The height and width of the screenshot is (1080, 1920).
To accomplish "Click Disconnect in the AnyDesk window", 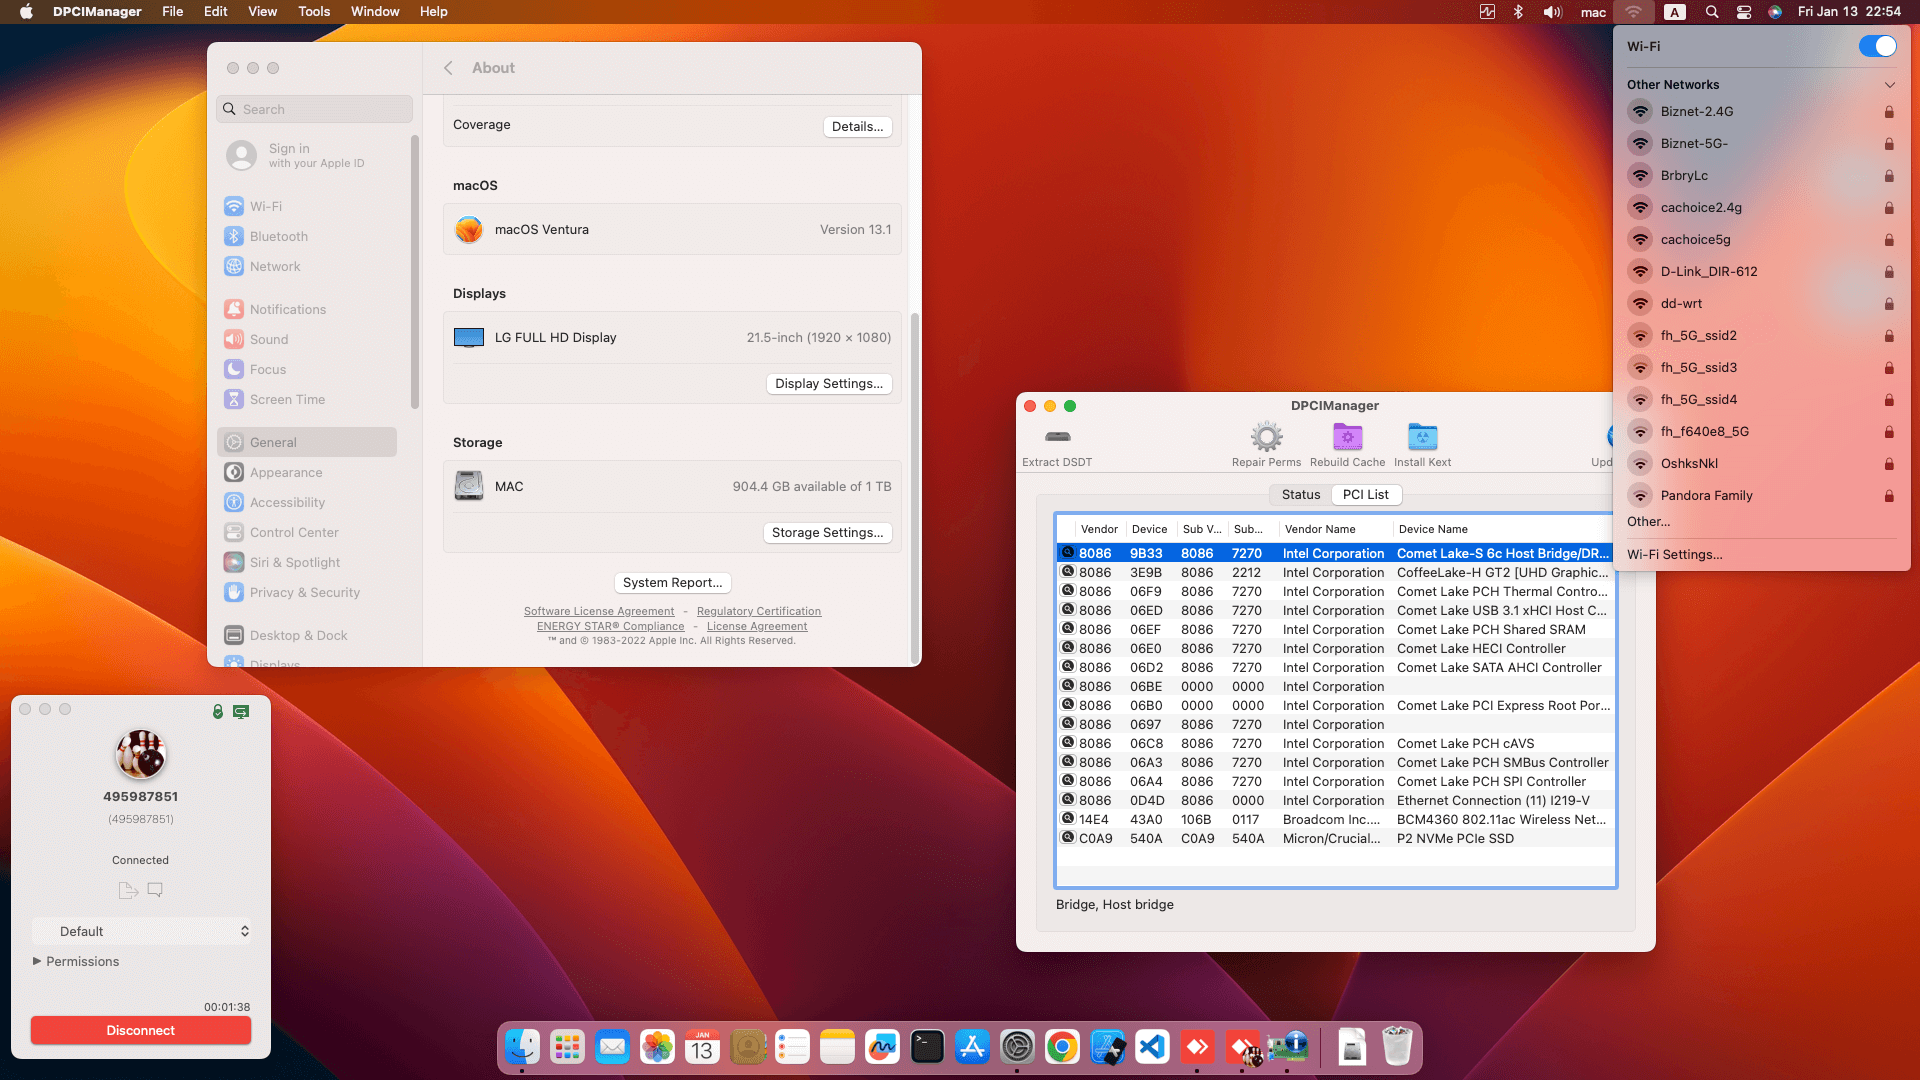I will click(x=140, y=1030).
